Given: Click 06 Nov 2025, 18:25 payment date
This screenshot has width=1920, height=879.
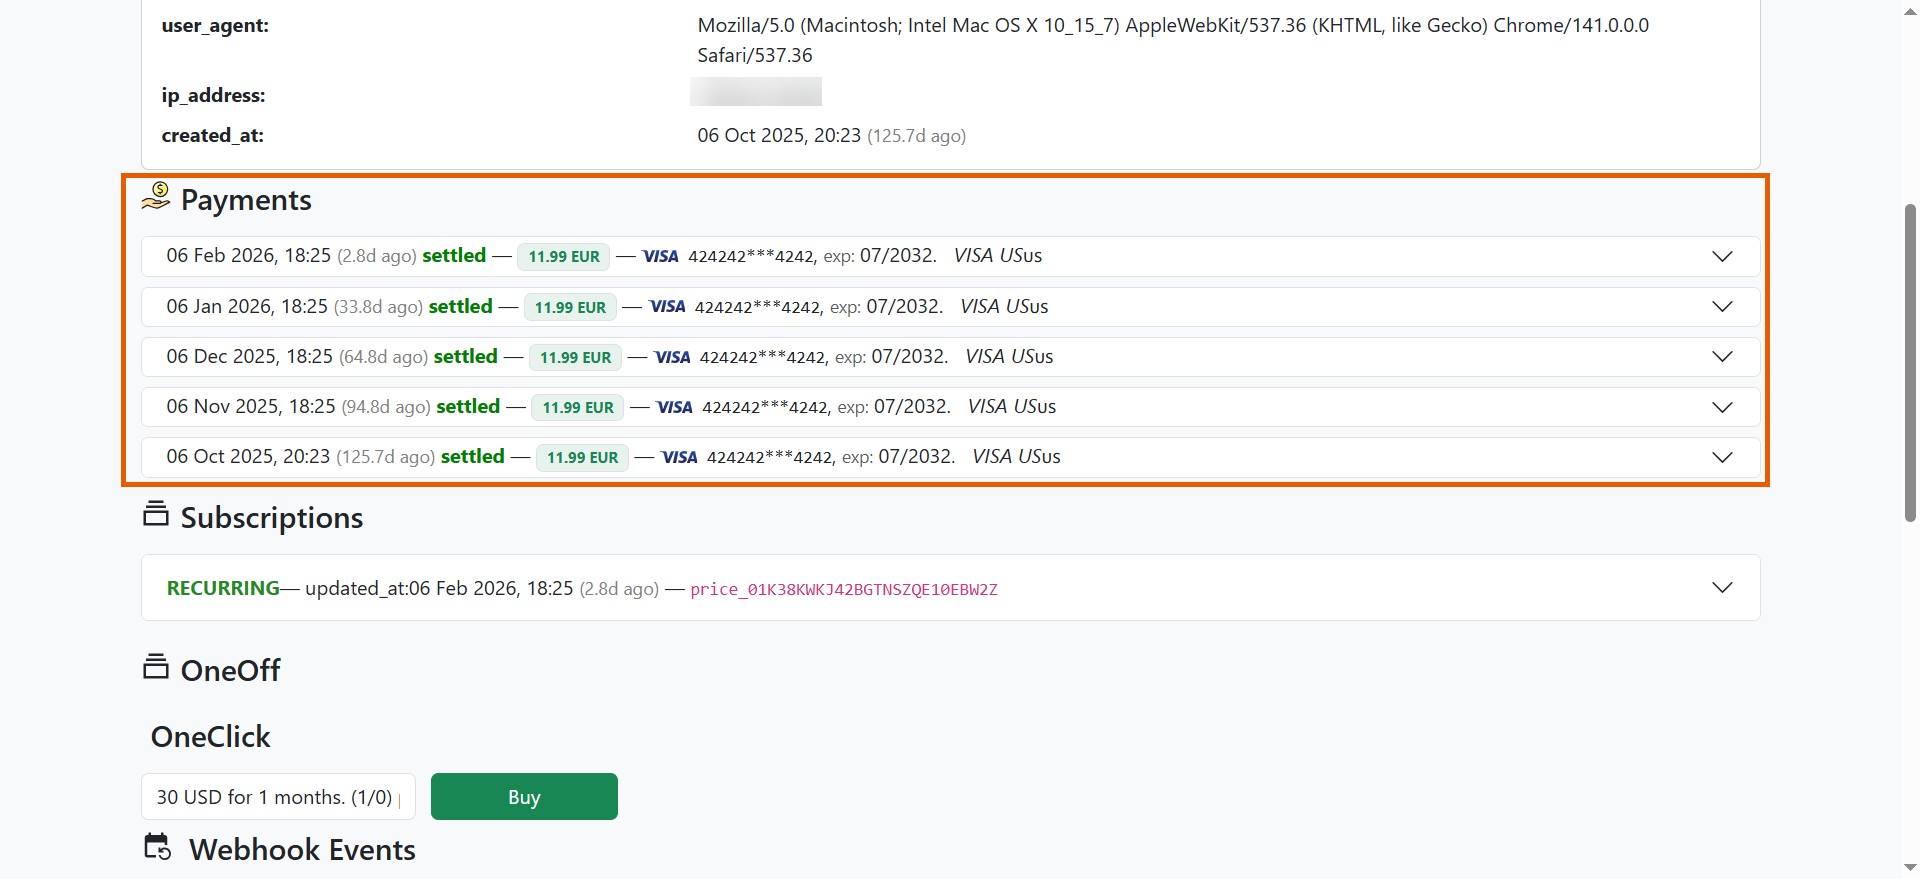Looking at the screenshot, I should (251, 406).
